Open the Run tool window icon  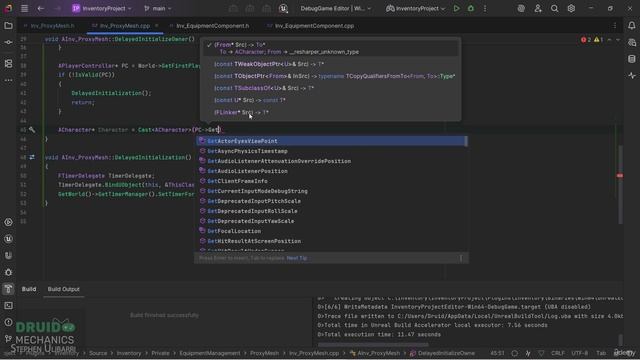(x=8, y=222)
